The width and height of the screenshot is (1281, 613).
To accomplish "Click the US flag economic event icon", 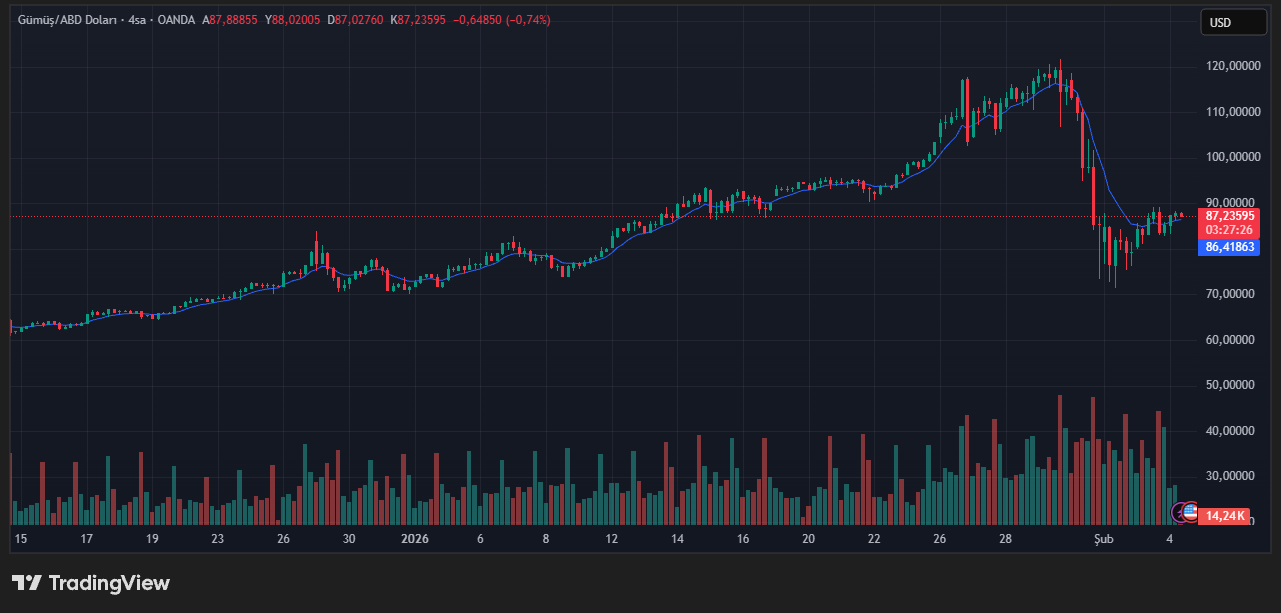I will [x=1190, y=512].
